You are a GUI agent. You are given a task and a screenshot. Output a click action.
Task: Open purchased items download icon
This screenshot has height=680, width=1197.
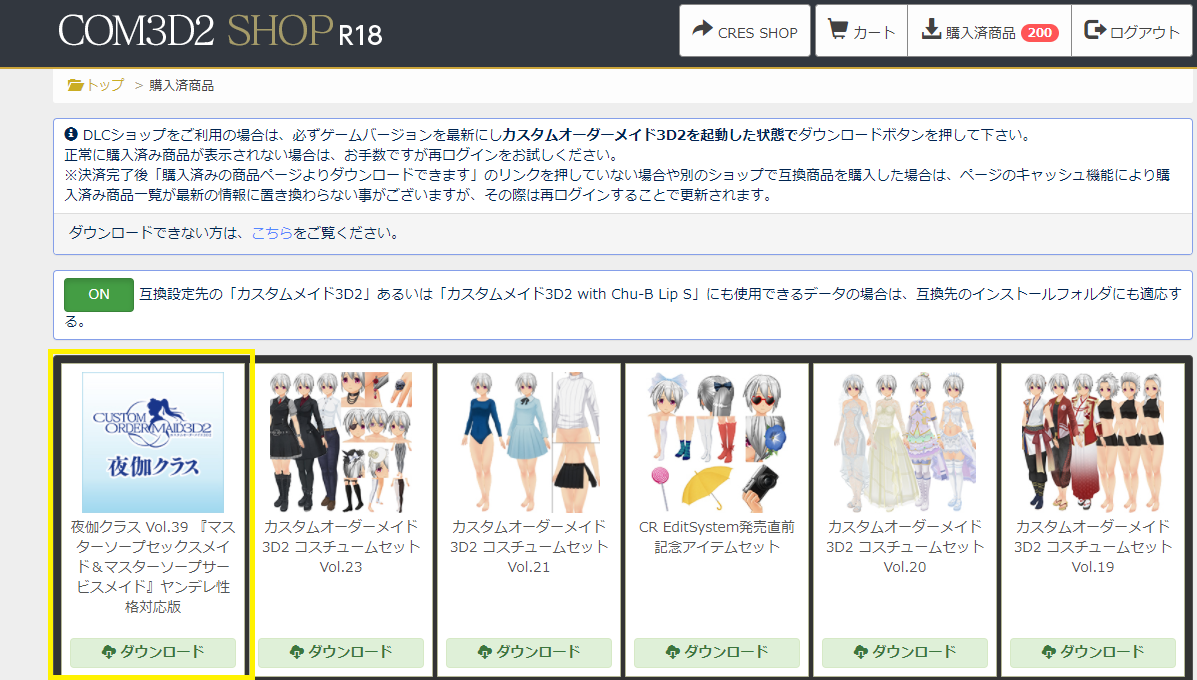pos(931,30)
